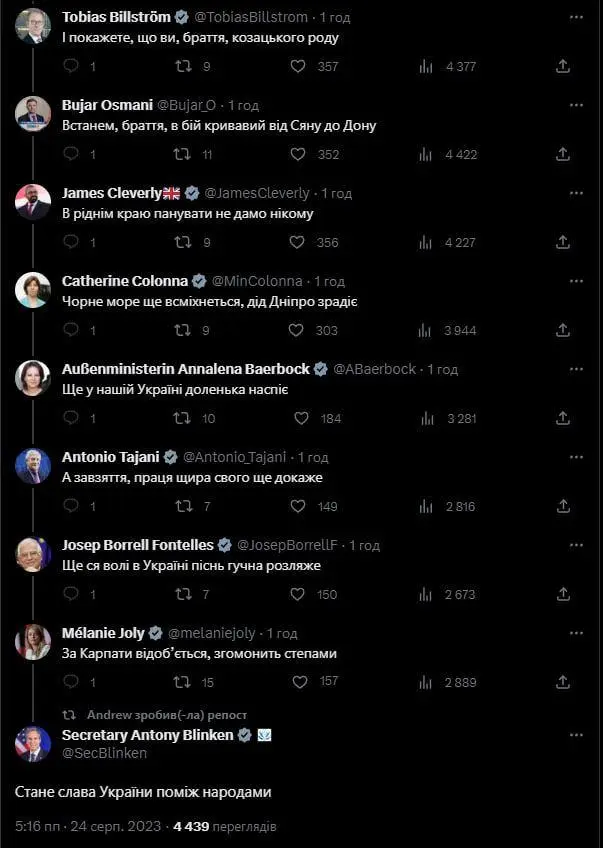Share Mélanie Joly's tweet

tap(563, 682)
